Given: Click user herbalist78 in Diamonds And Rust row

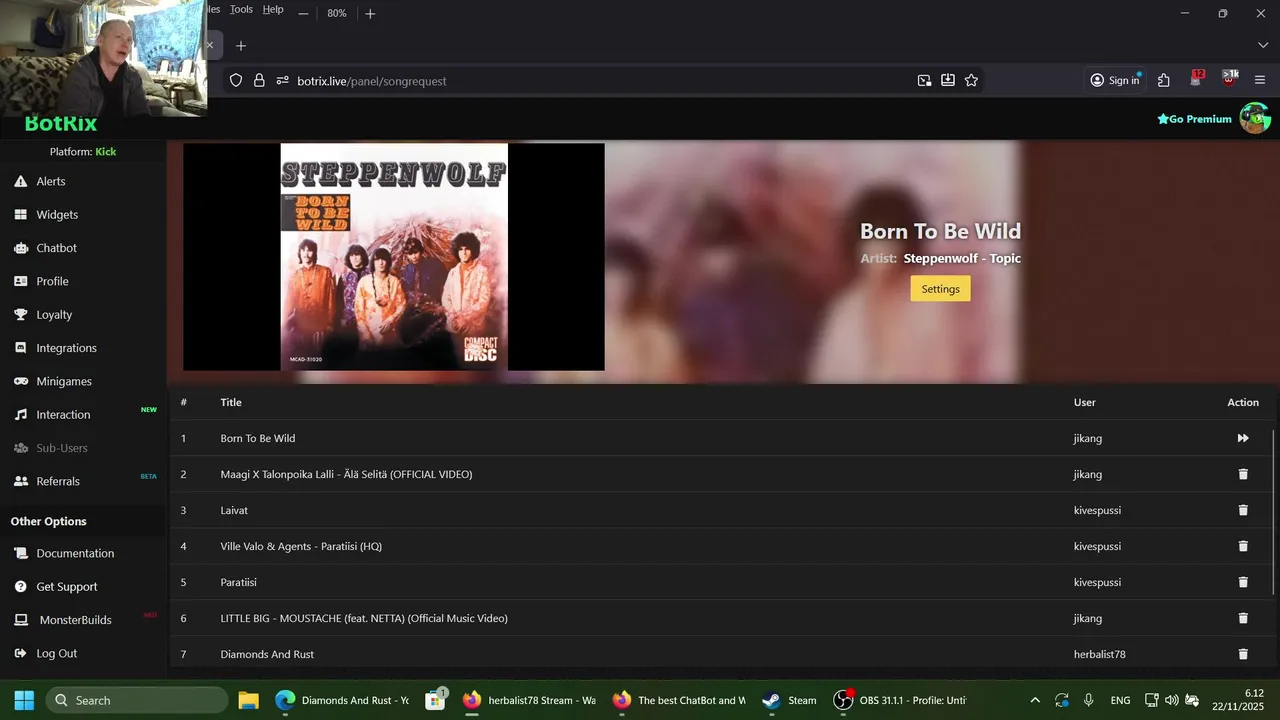Looking at the screenshot, I should (x=1099, y=654).
